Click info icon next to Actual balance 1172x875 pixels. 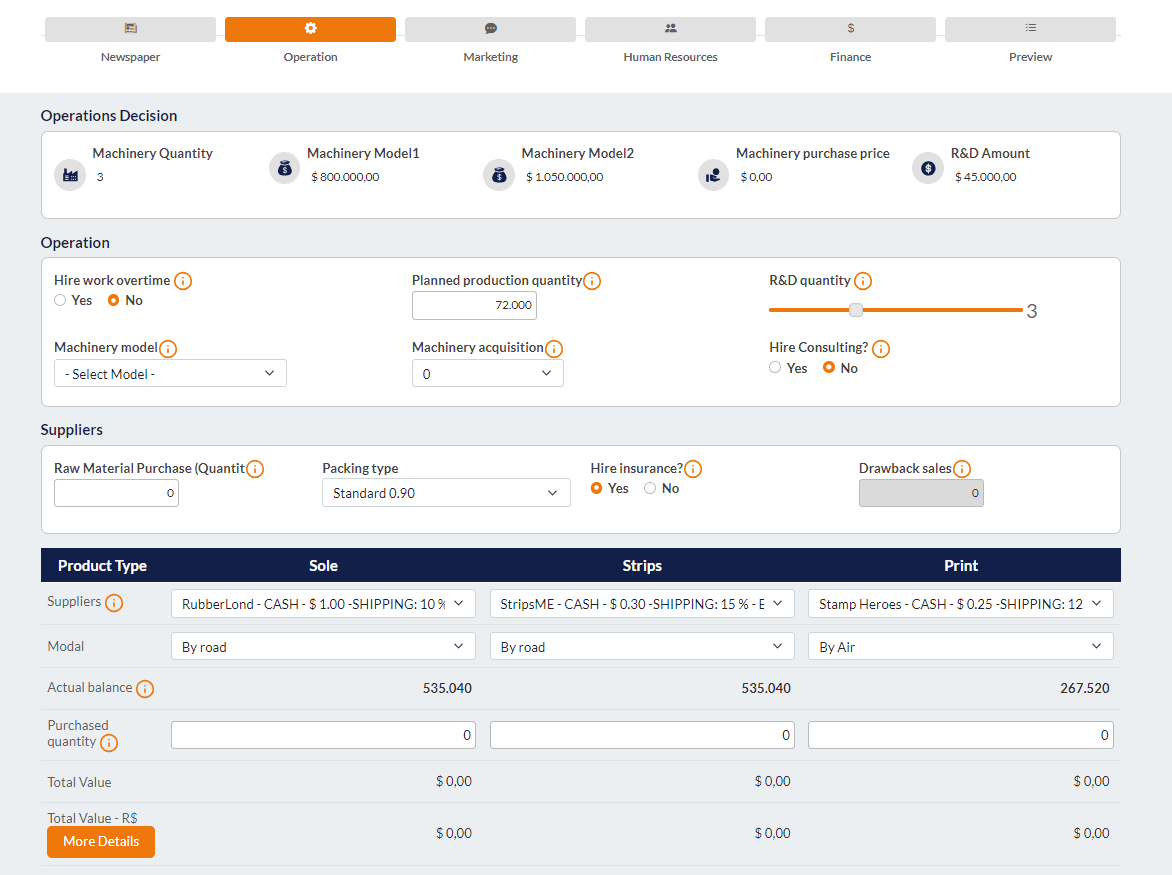pos(145,689)
